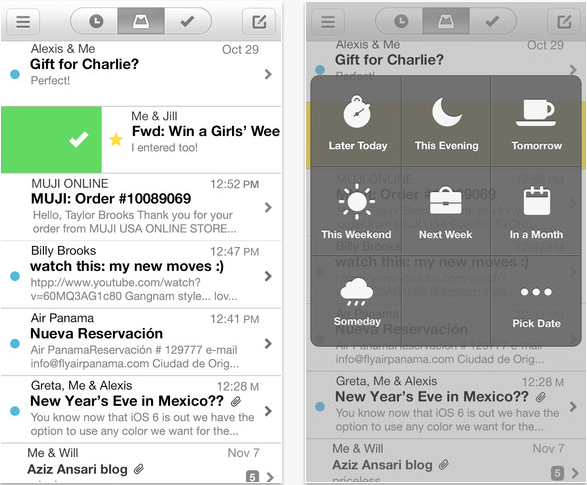587x485 pixels.
Task: Snooze until Tomorrow with coffee cup icon
Action: pyautogui.click(x=536, y=122)
